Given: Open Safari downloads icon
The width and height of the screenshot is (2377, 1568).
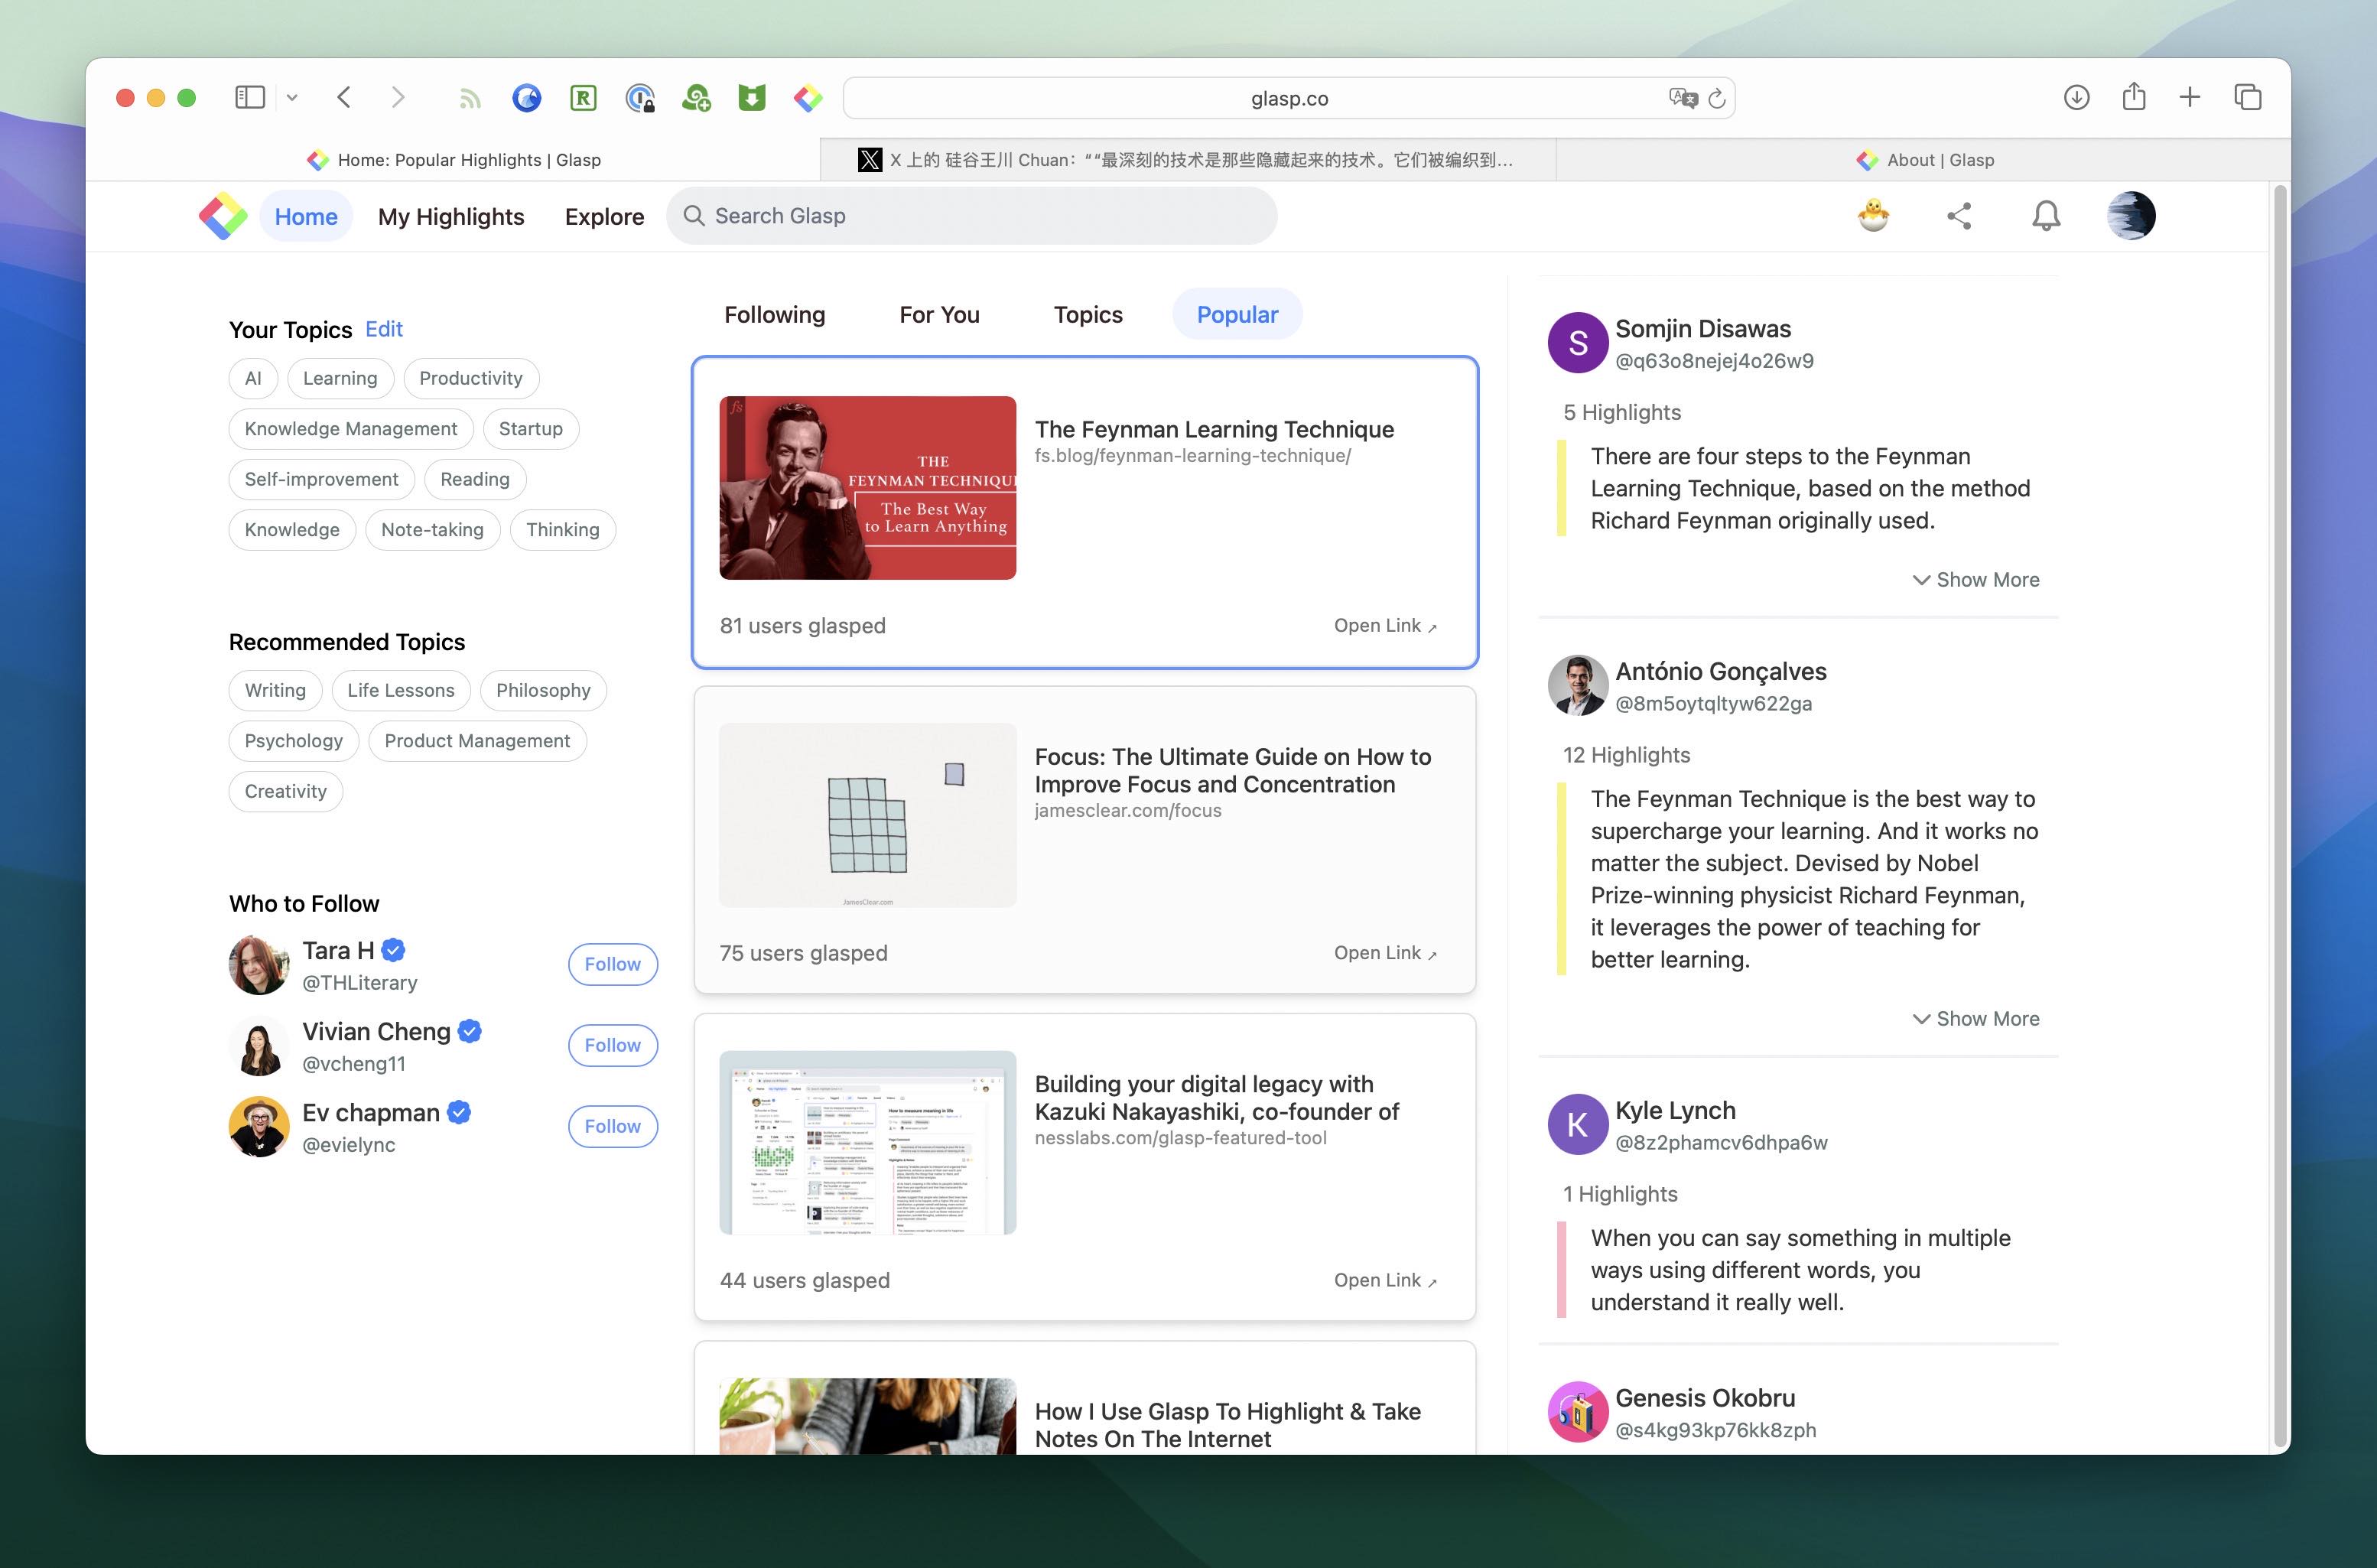Looking at the screenshot, I should pyautogui.click(x=2076, y=97).
